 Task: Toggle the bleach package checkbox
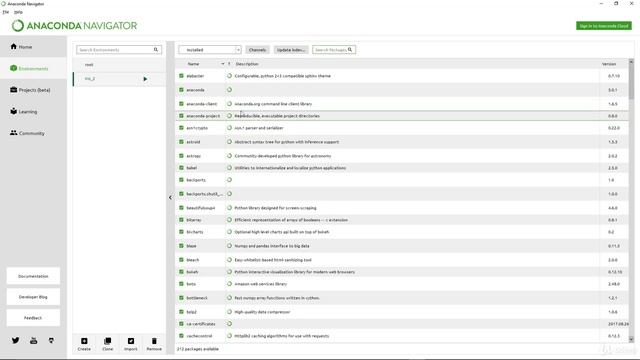tap(181, 260)
